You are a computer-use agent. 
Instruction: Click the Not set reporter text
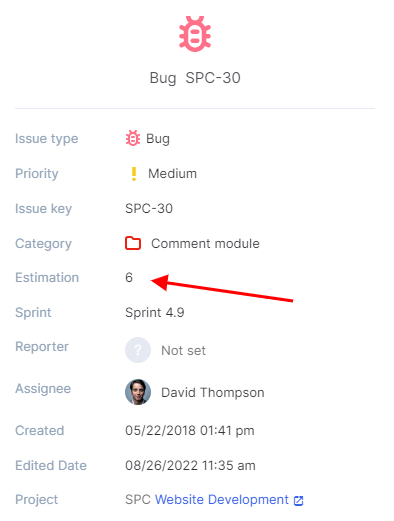point(183,351)
